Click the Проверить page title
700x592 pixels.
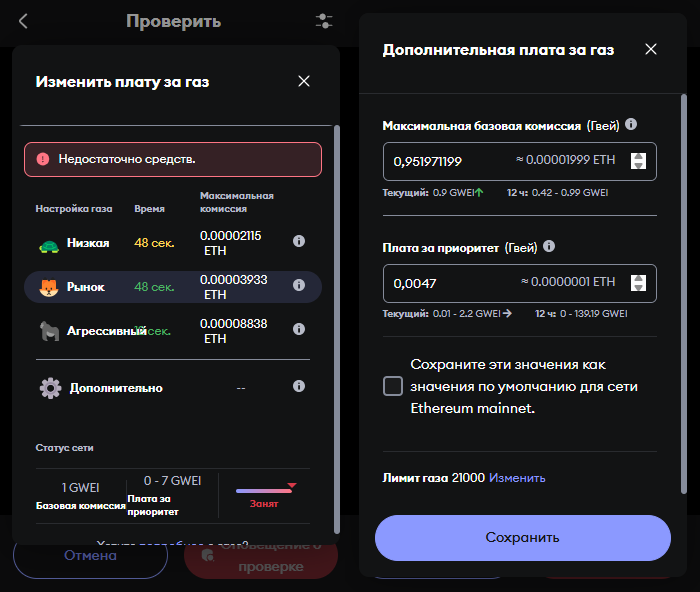tap(173, 21)
